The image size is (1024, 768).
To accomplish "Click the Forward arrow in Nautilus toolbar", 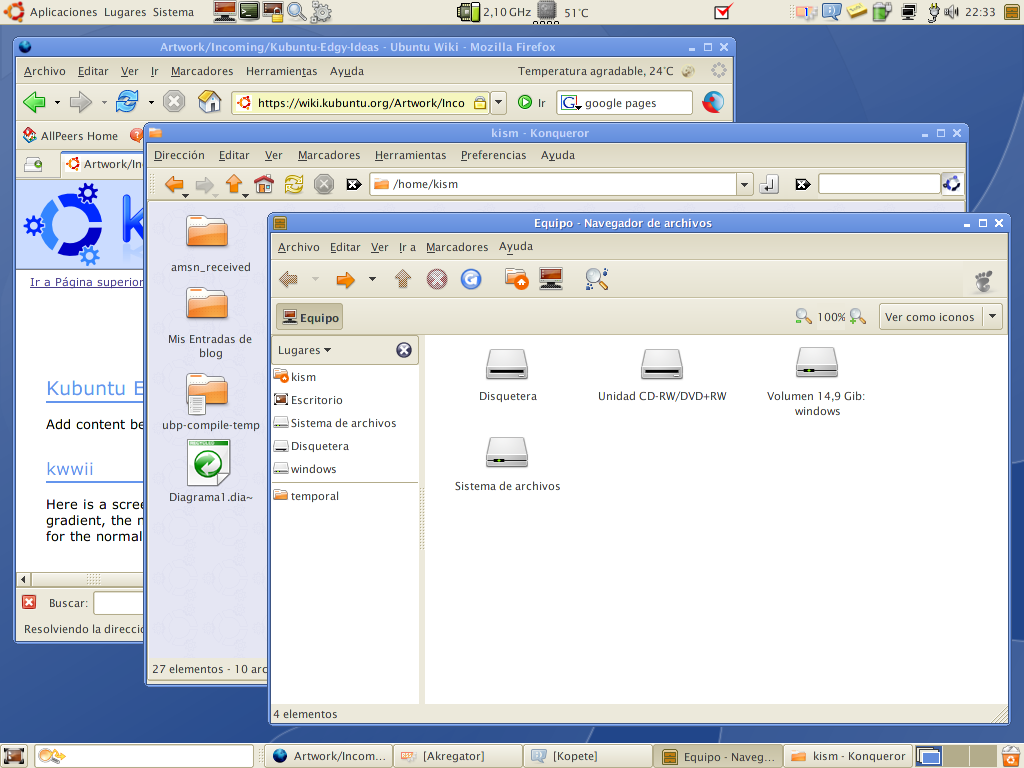I will [x=345, y=280].
